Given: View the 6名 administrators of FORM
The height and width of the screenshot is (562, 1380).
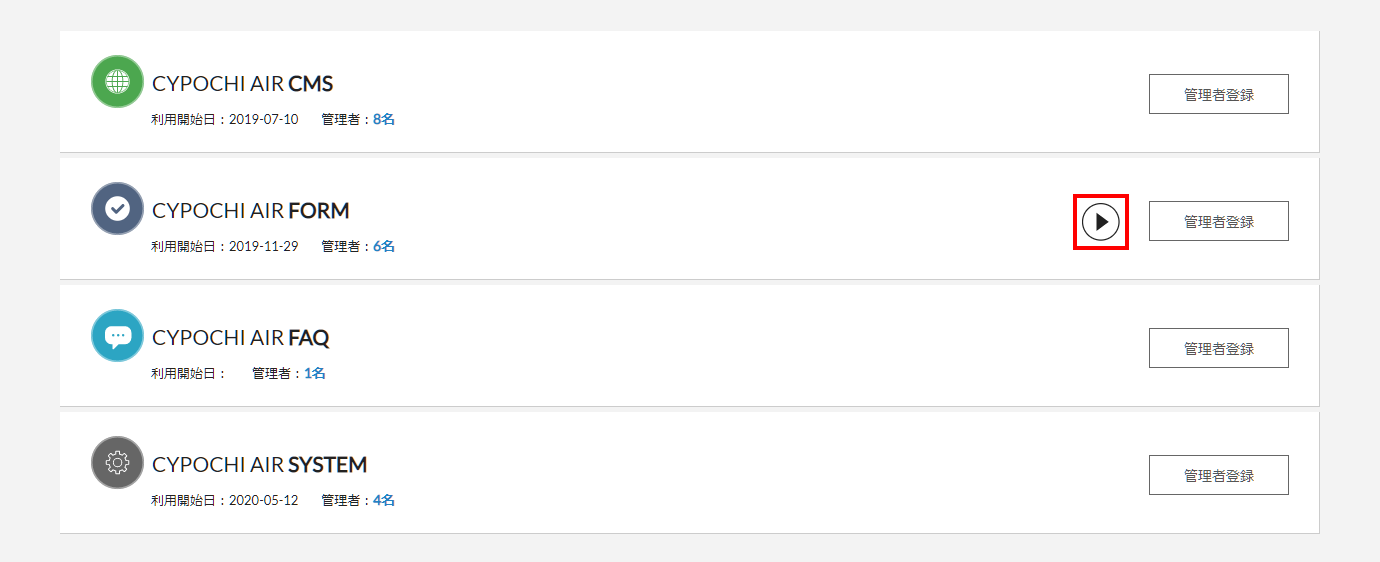Looking at the screenshot, I should (384, 246).
